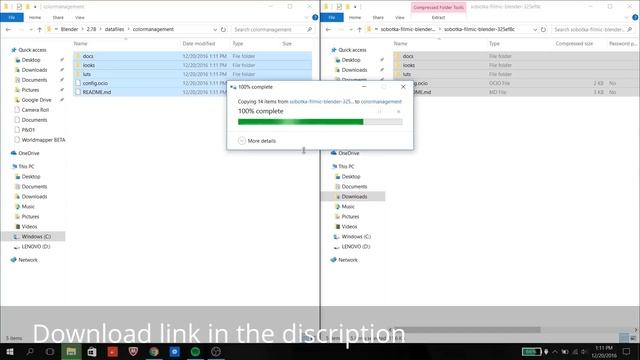Select luts folder in right zip window
Screen dimensions: 640x360
point(516,74)
